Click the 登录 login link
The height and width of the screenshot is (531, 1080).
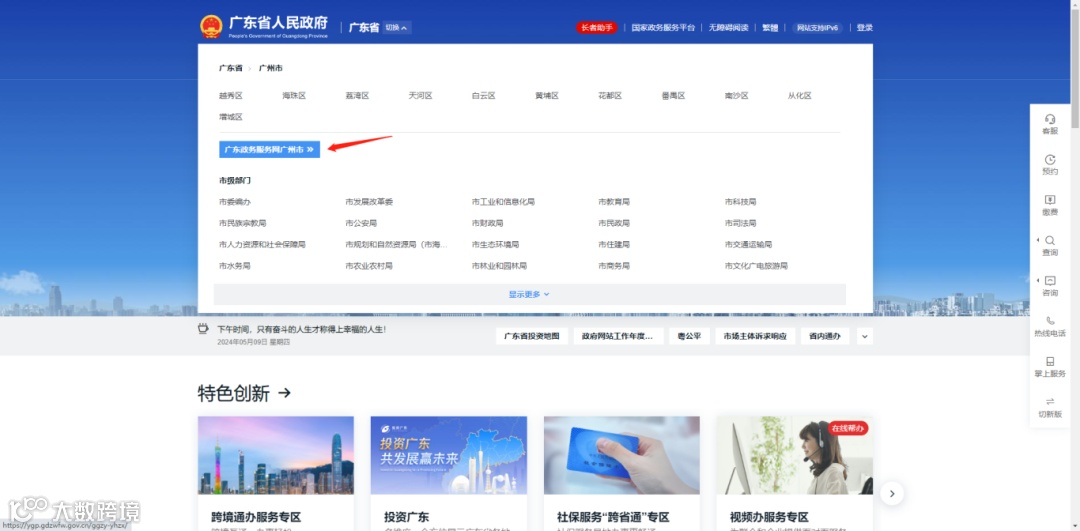click(x=864, y=28)
